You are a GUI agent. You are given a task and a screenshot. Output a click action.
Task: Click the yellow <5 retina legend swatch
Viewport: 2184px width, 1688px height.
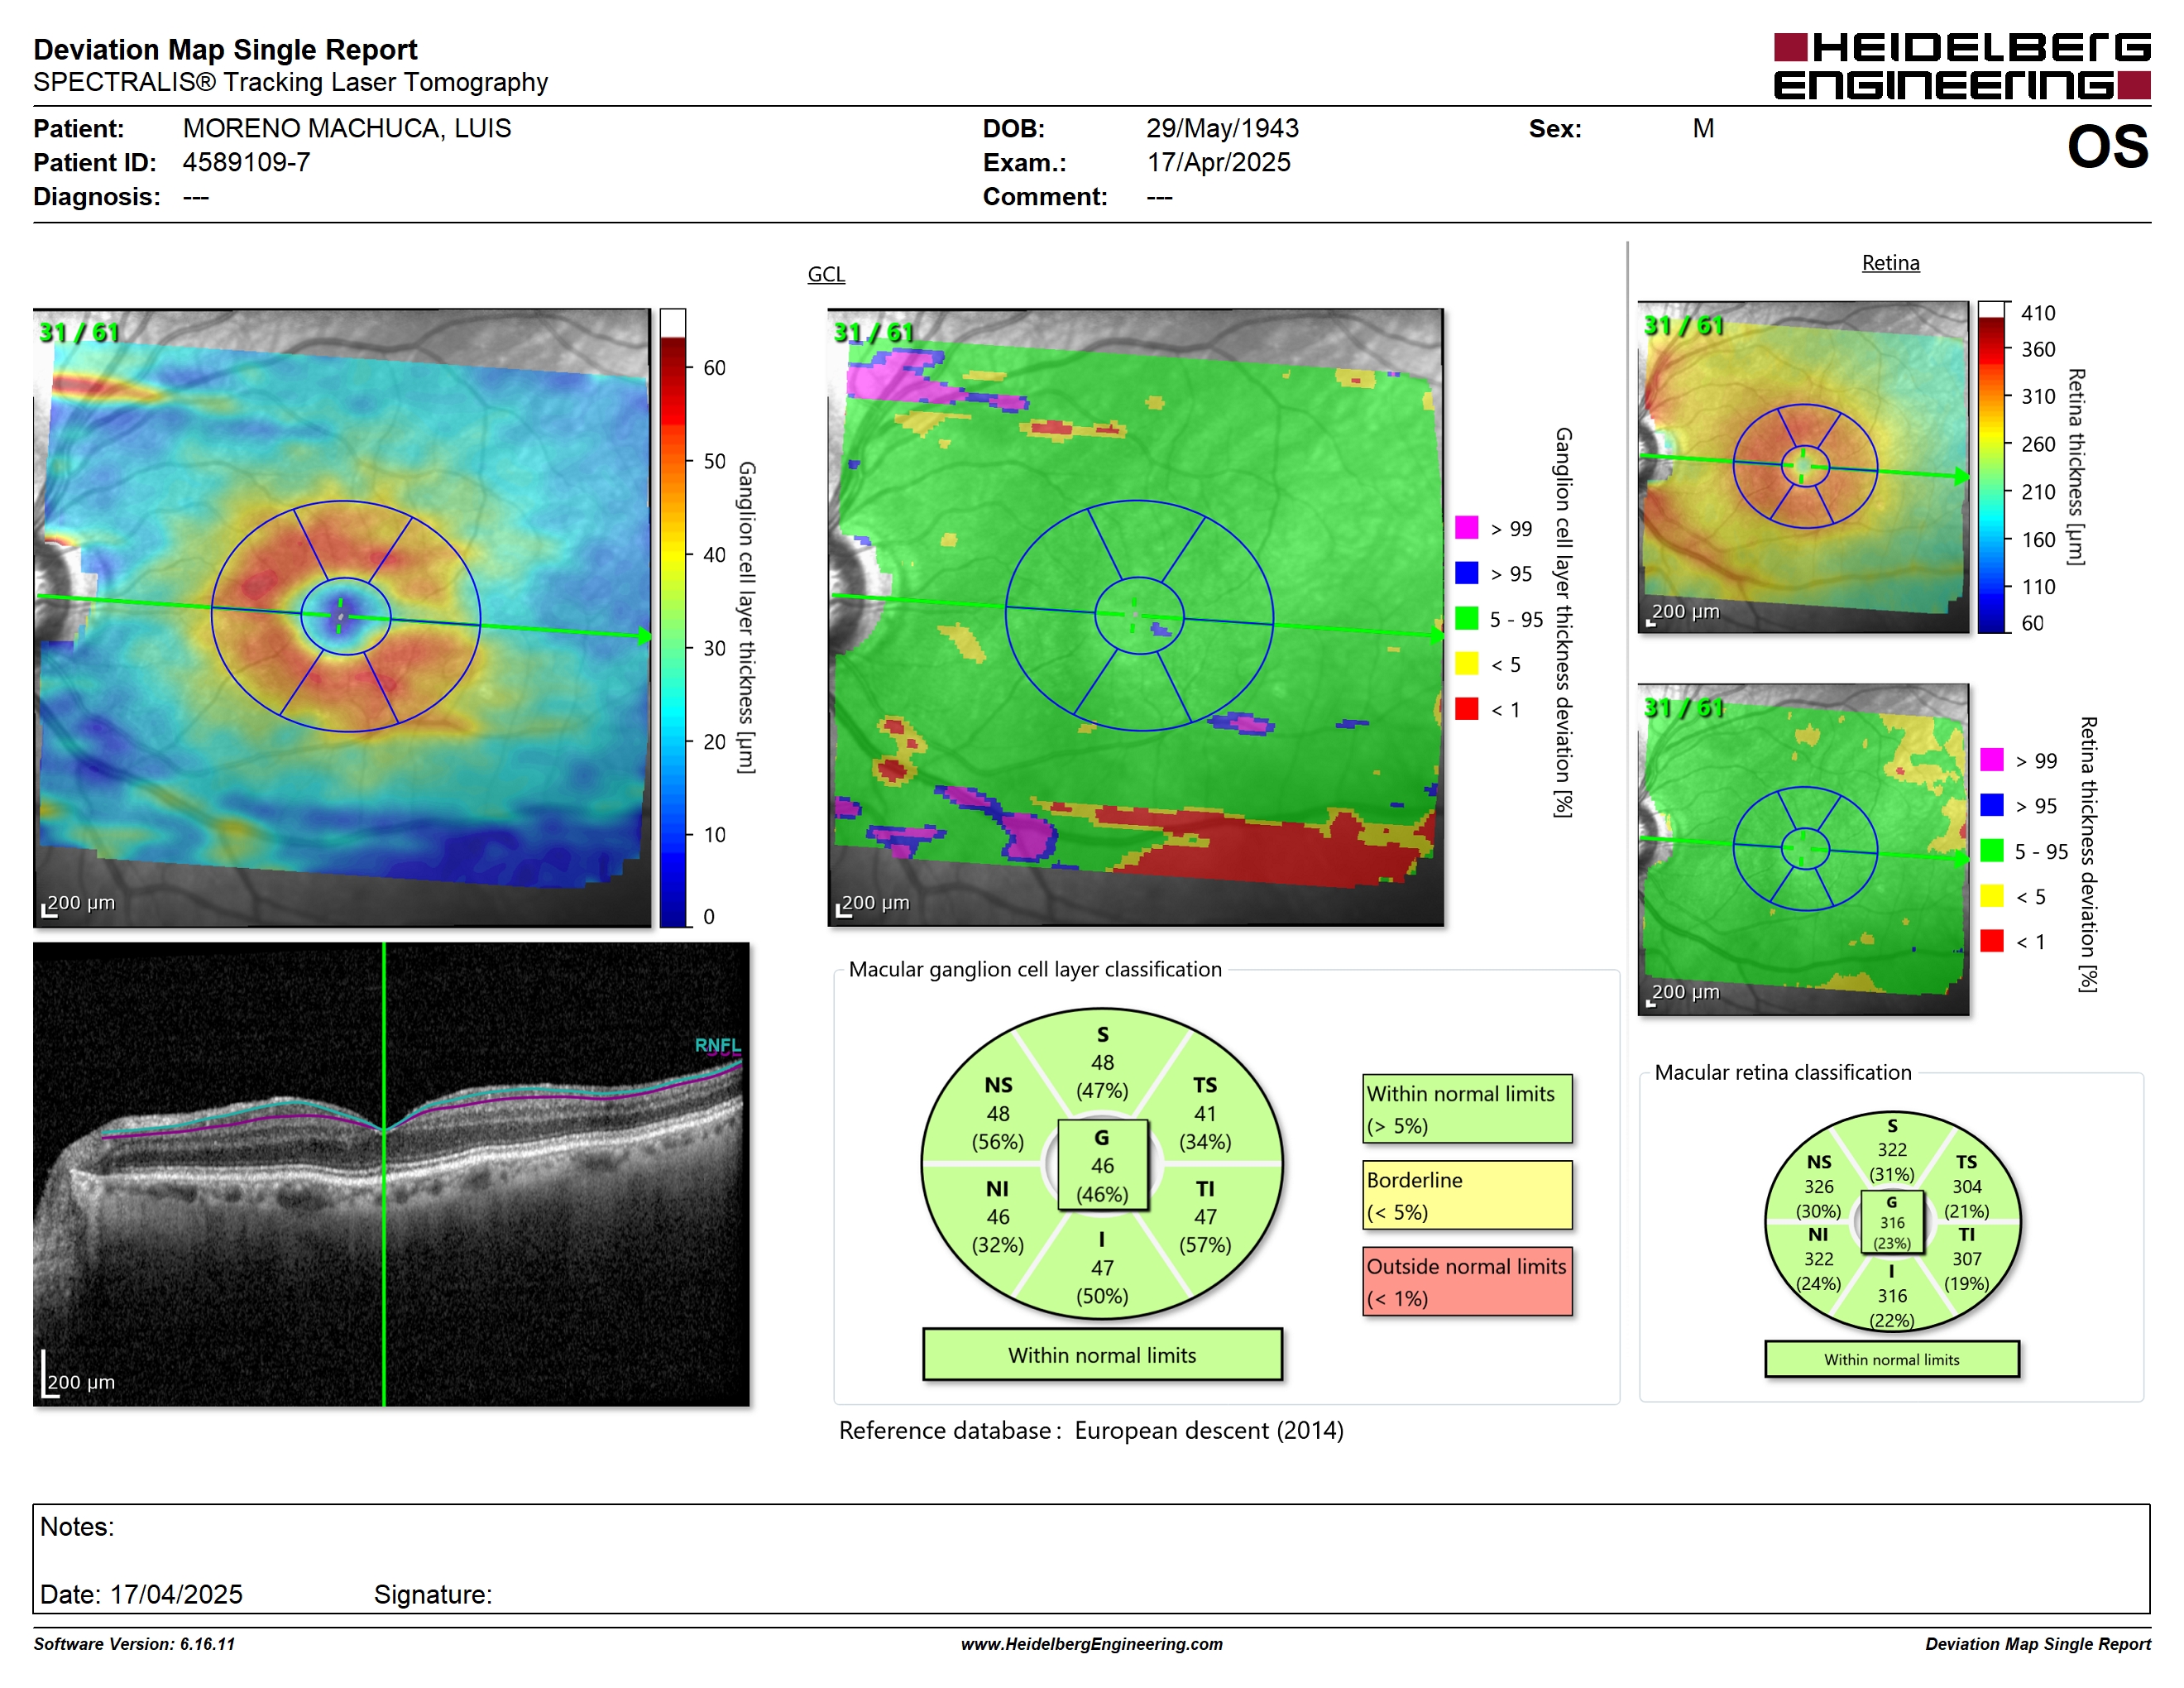click(1991, 896)
